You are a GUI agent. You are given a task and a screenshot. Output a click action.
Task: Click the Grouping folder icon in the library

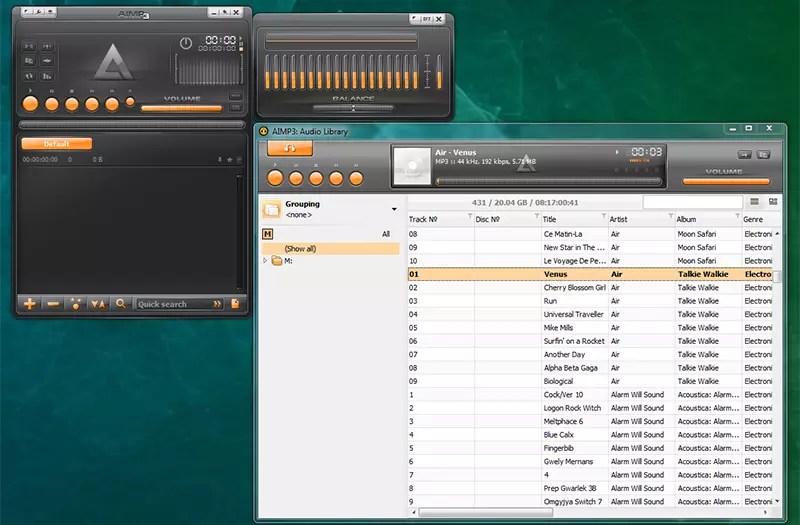[x=271, y=209]
